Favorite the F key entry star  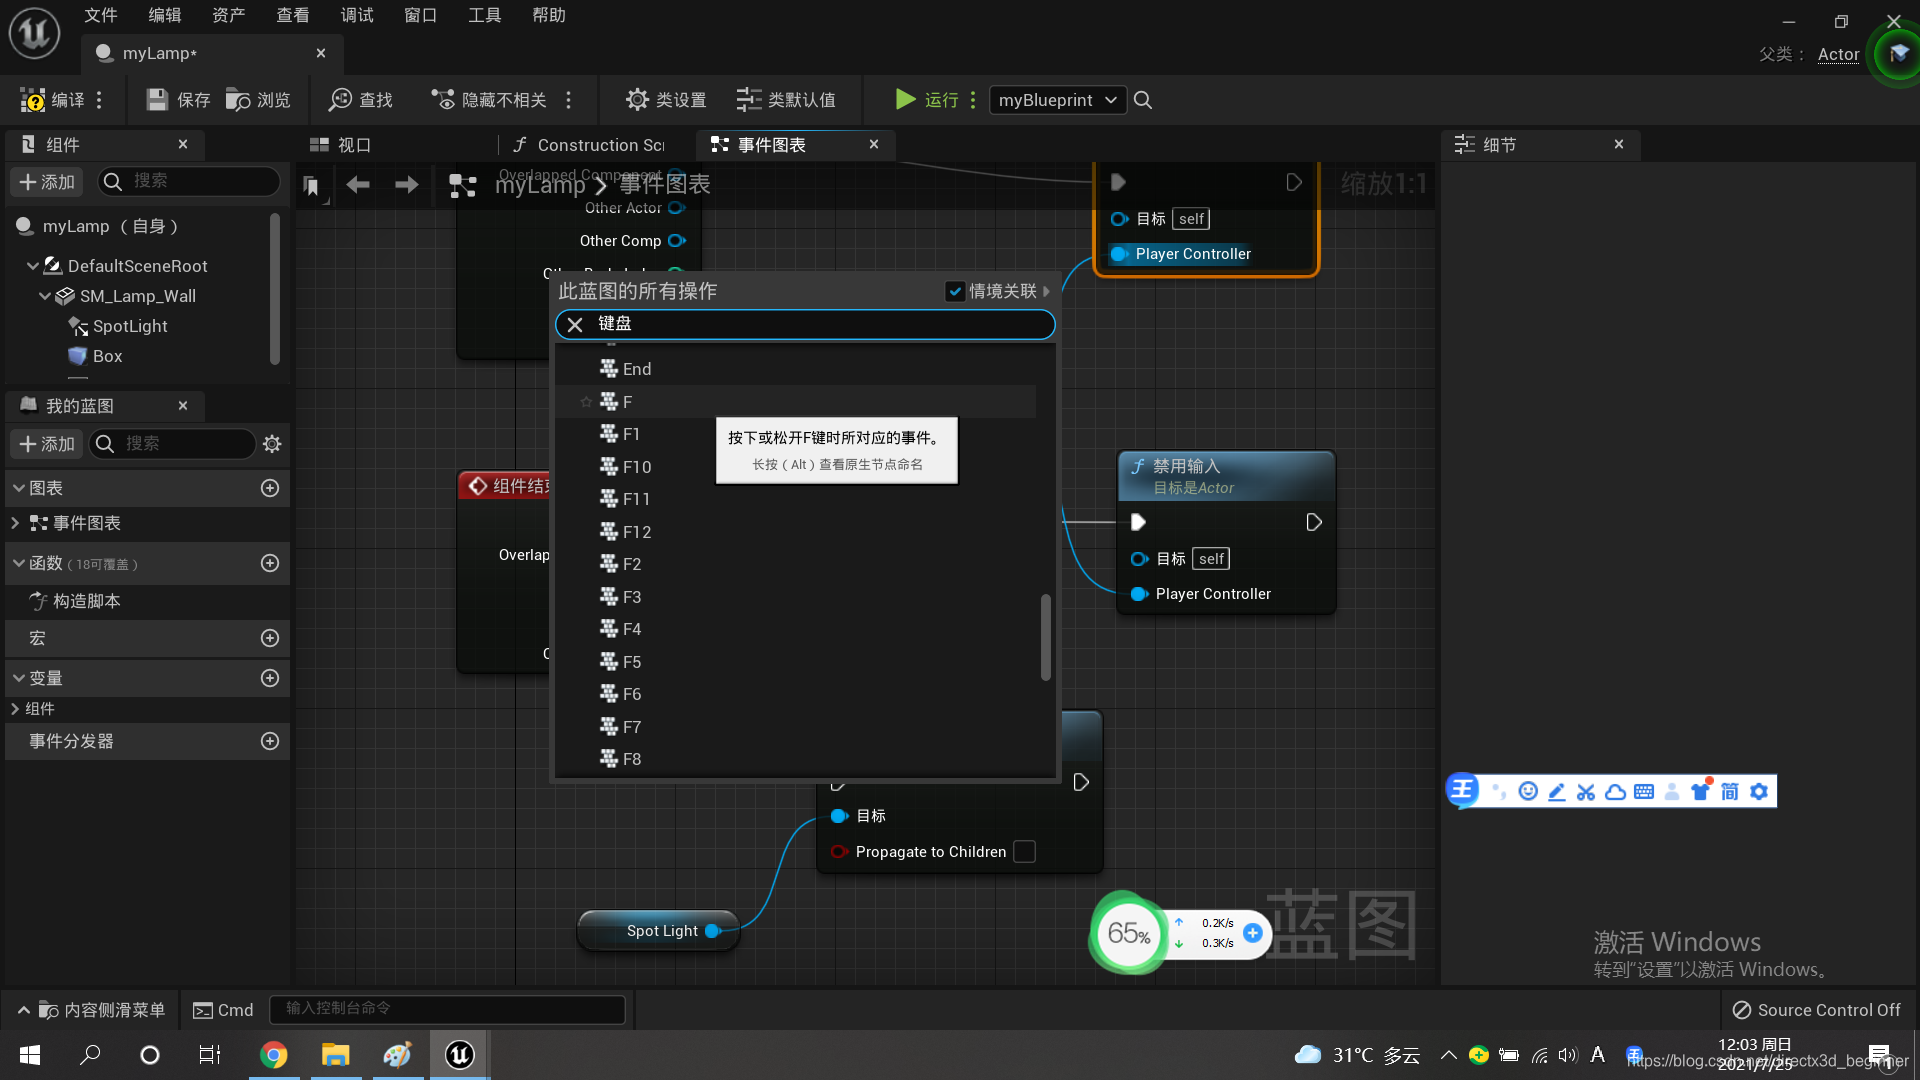pos(587,402)
